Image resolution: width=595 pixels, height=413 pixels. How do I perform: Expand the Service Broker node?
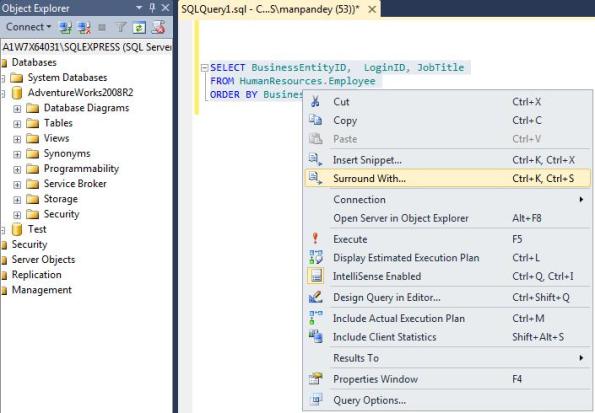coord(17,185)
